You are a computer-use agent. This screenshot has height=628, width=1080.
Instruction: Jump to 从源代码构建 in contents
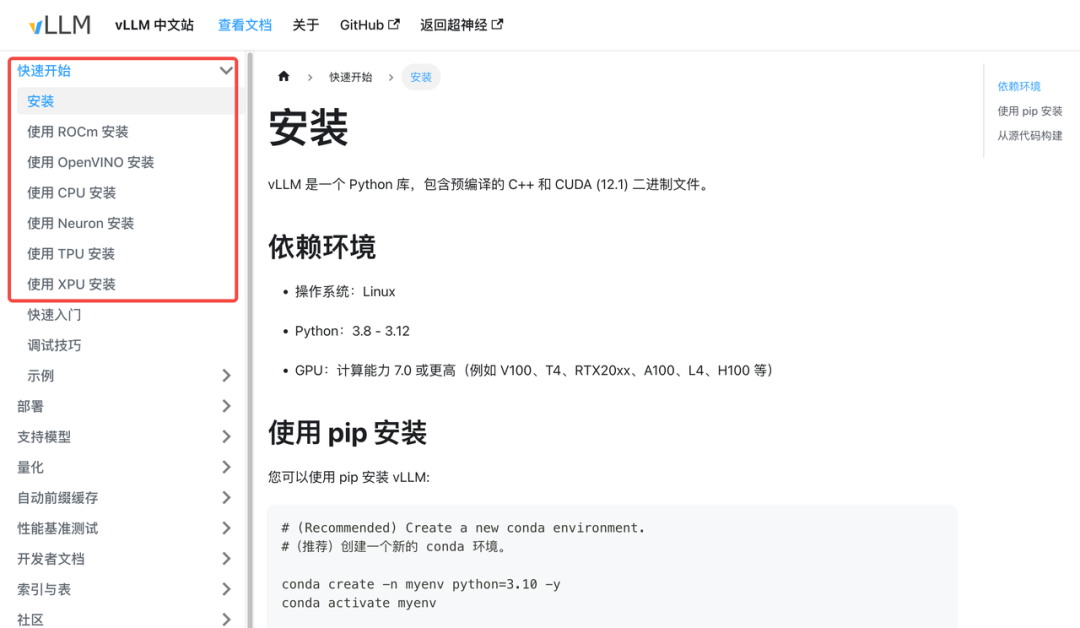coord(1030,136)
